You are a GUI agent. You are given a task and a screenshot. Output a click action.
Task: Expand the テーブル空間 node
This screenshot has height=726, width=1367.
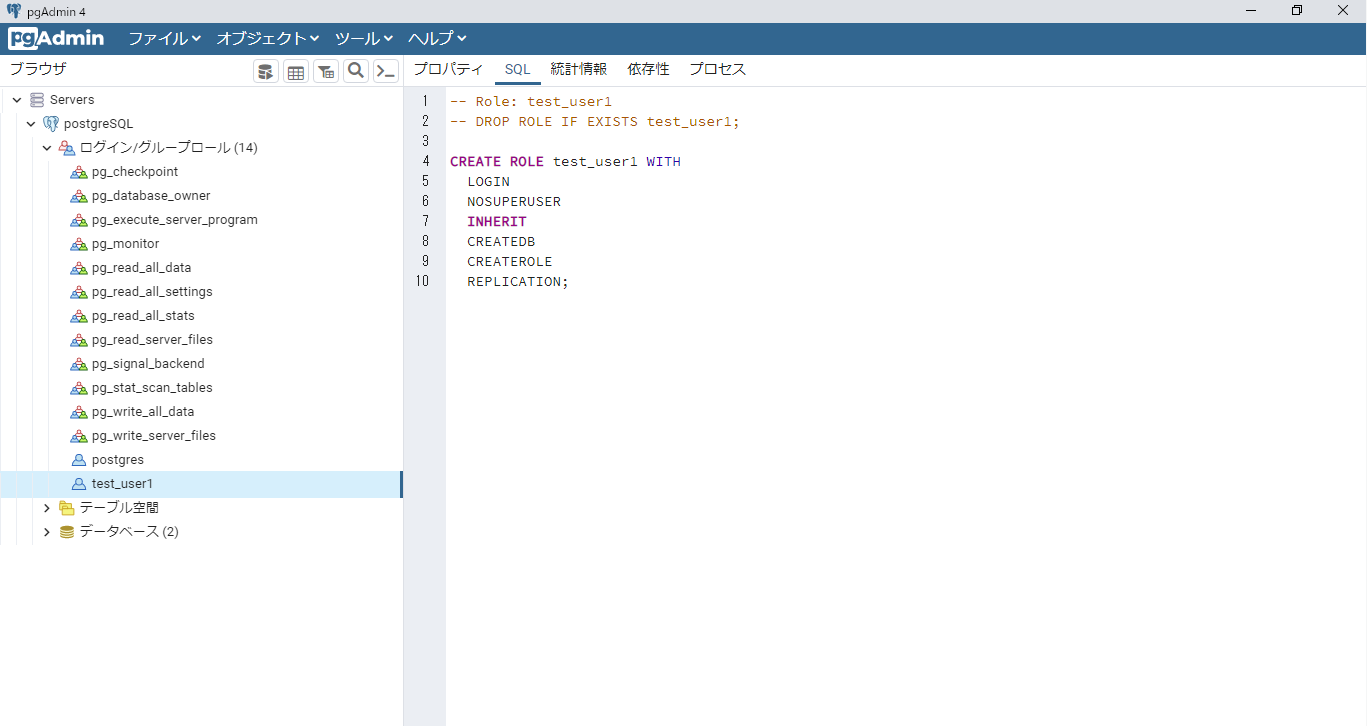click(46, 508)
